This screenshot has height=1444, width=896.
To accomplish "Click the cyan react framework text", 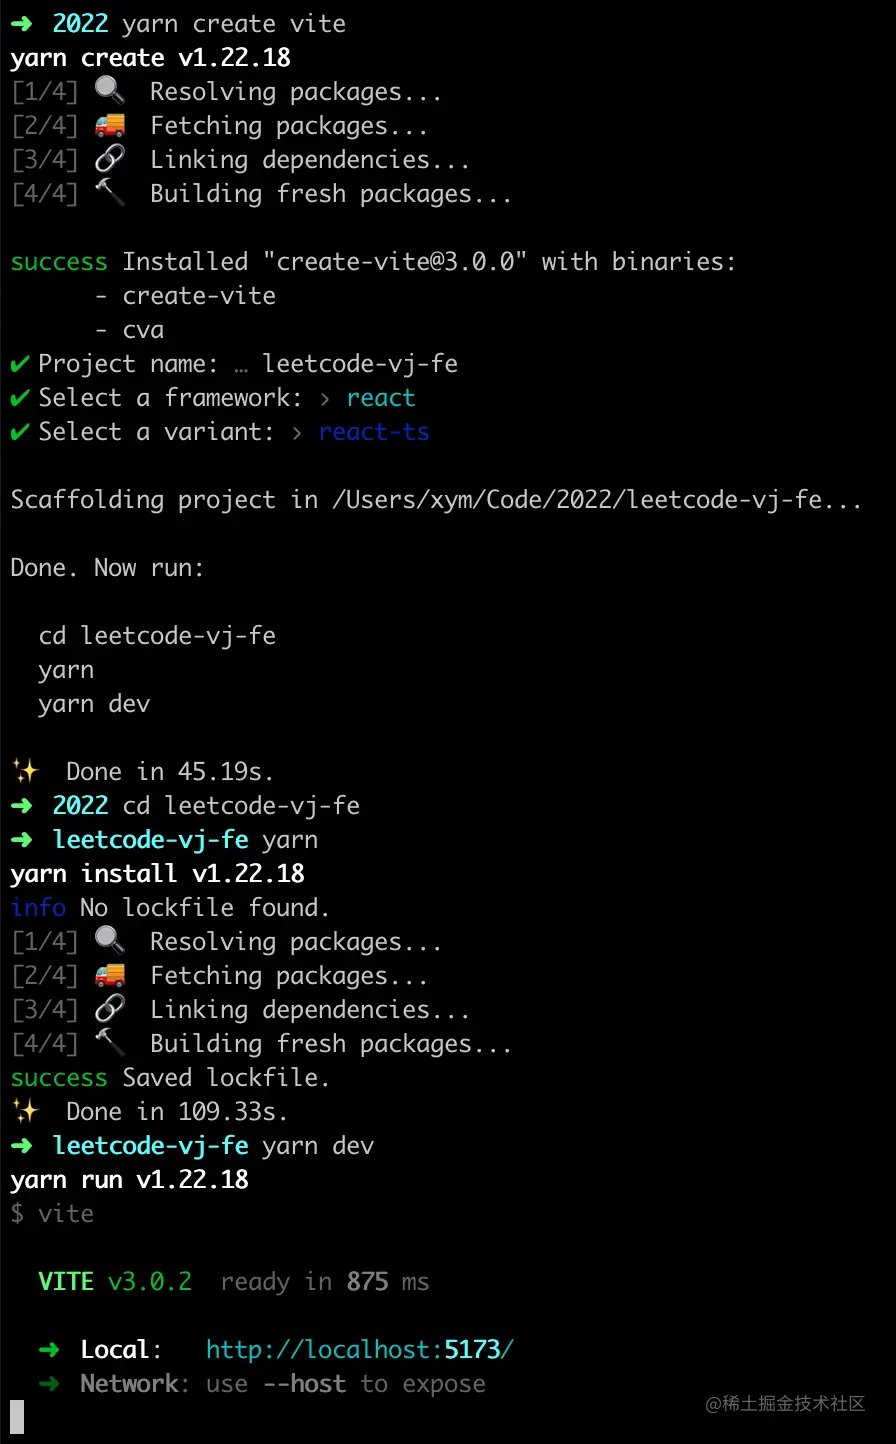I will [x=381, y=398].
